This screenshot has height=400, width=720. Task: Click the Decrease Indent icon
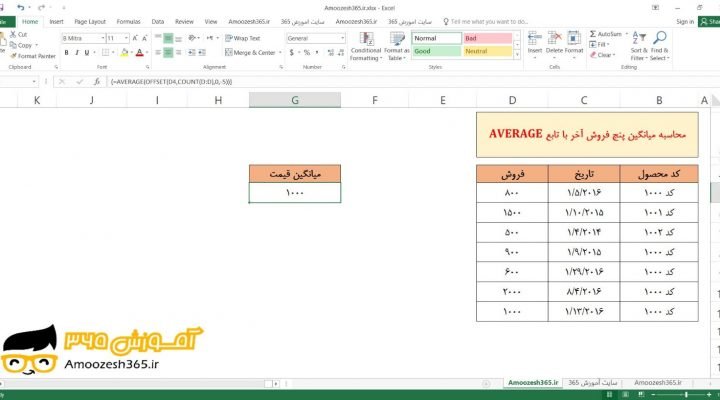[x=191, y=53]
